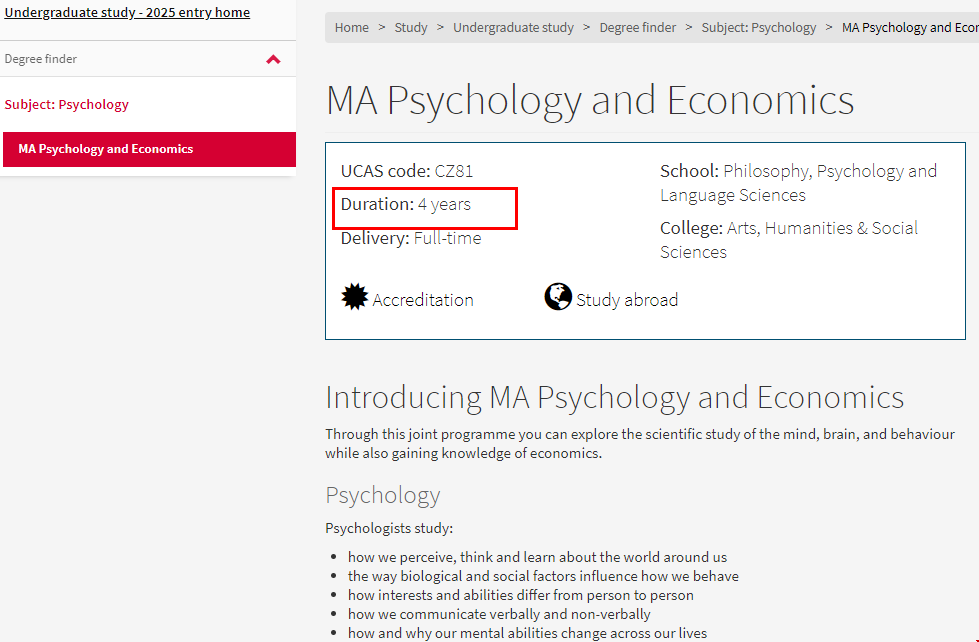This screenshot has height=642, width=979.
Task: Navigate to Undergraduate study breadcrumb
Action: 513,27
